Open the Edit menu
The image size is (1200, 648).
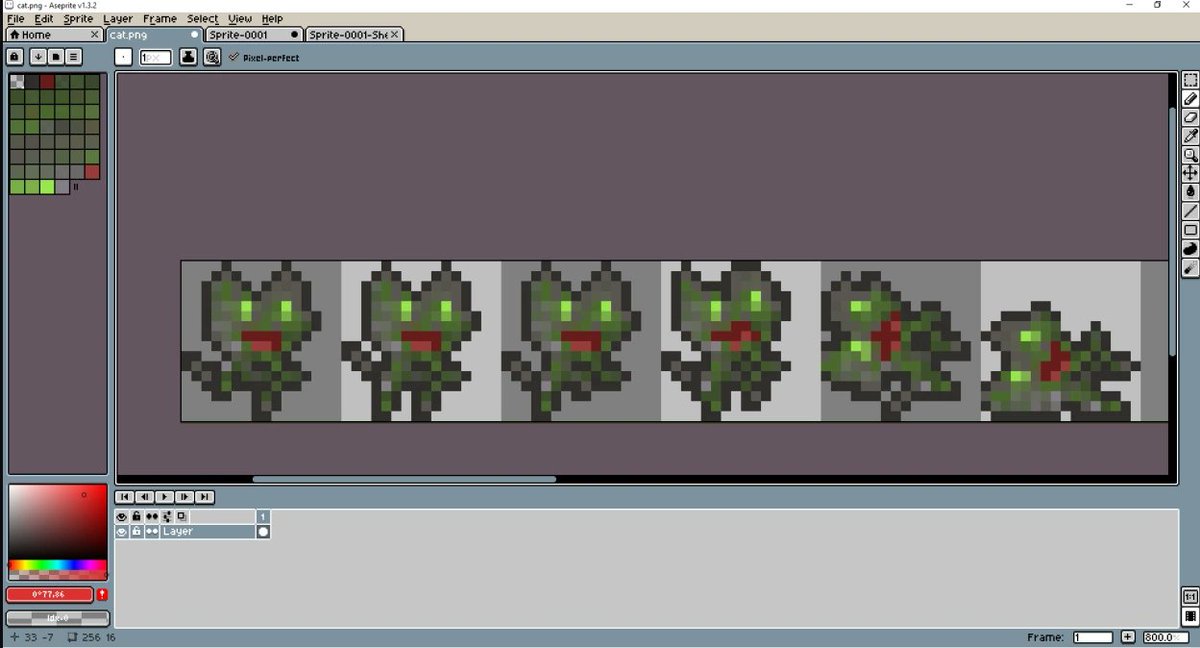(44, 19)
